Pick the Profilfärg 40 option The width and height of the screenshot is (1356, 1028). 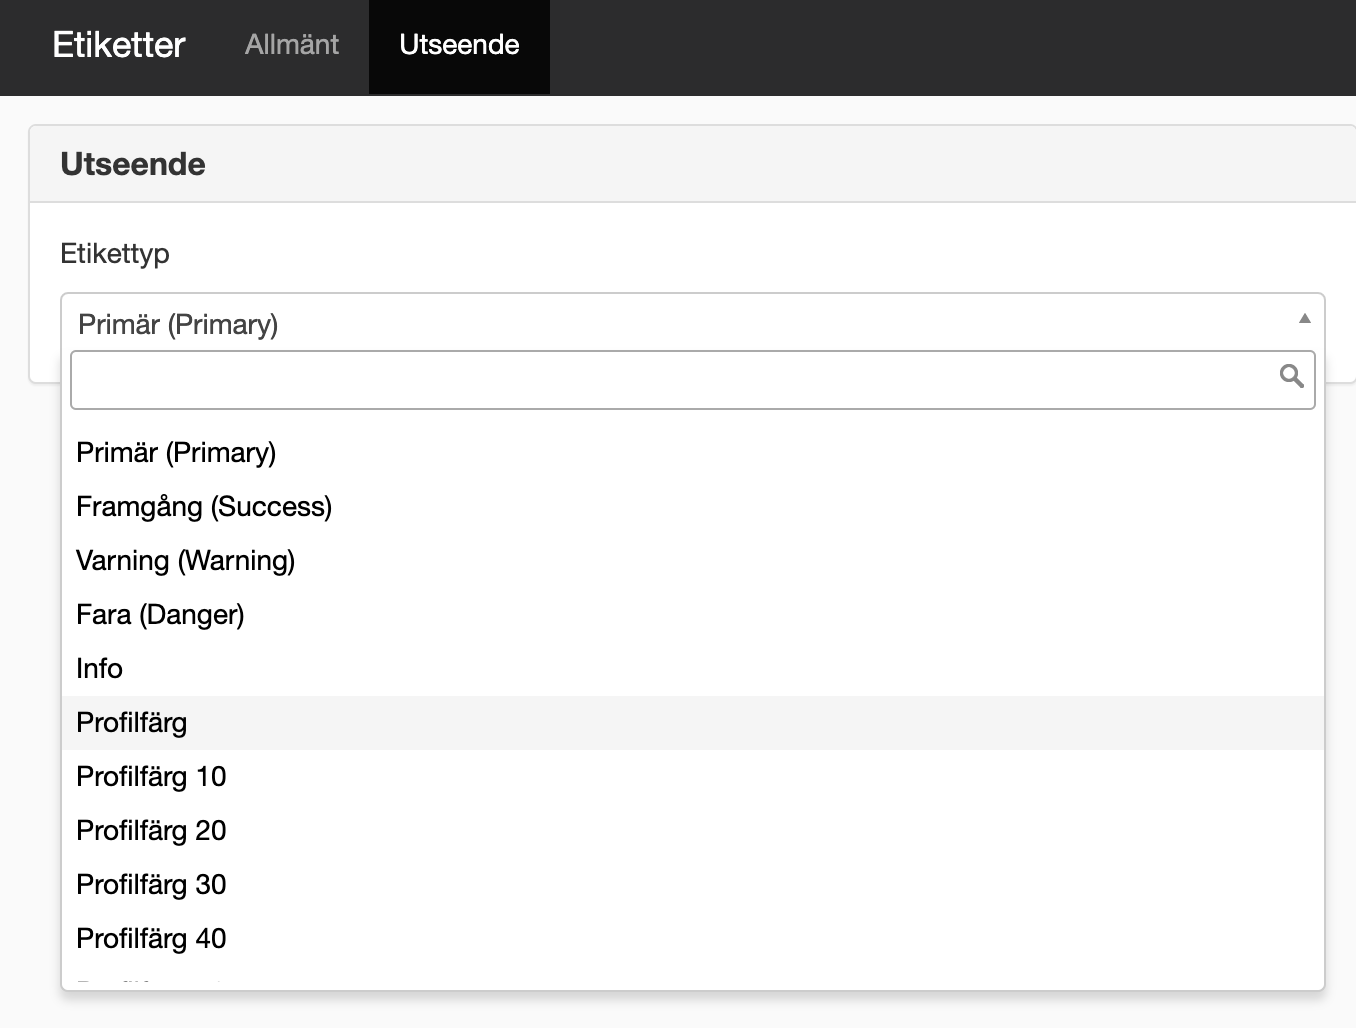point(692,939)
